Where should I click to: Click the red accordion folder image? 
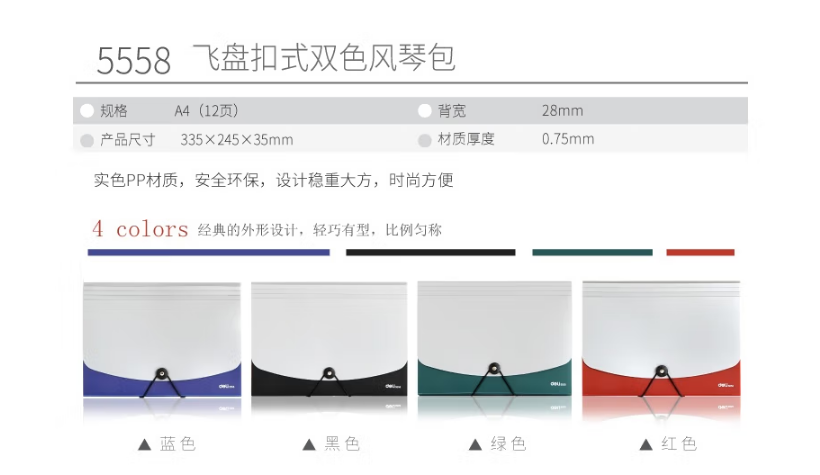coord(661,339)
